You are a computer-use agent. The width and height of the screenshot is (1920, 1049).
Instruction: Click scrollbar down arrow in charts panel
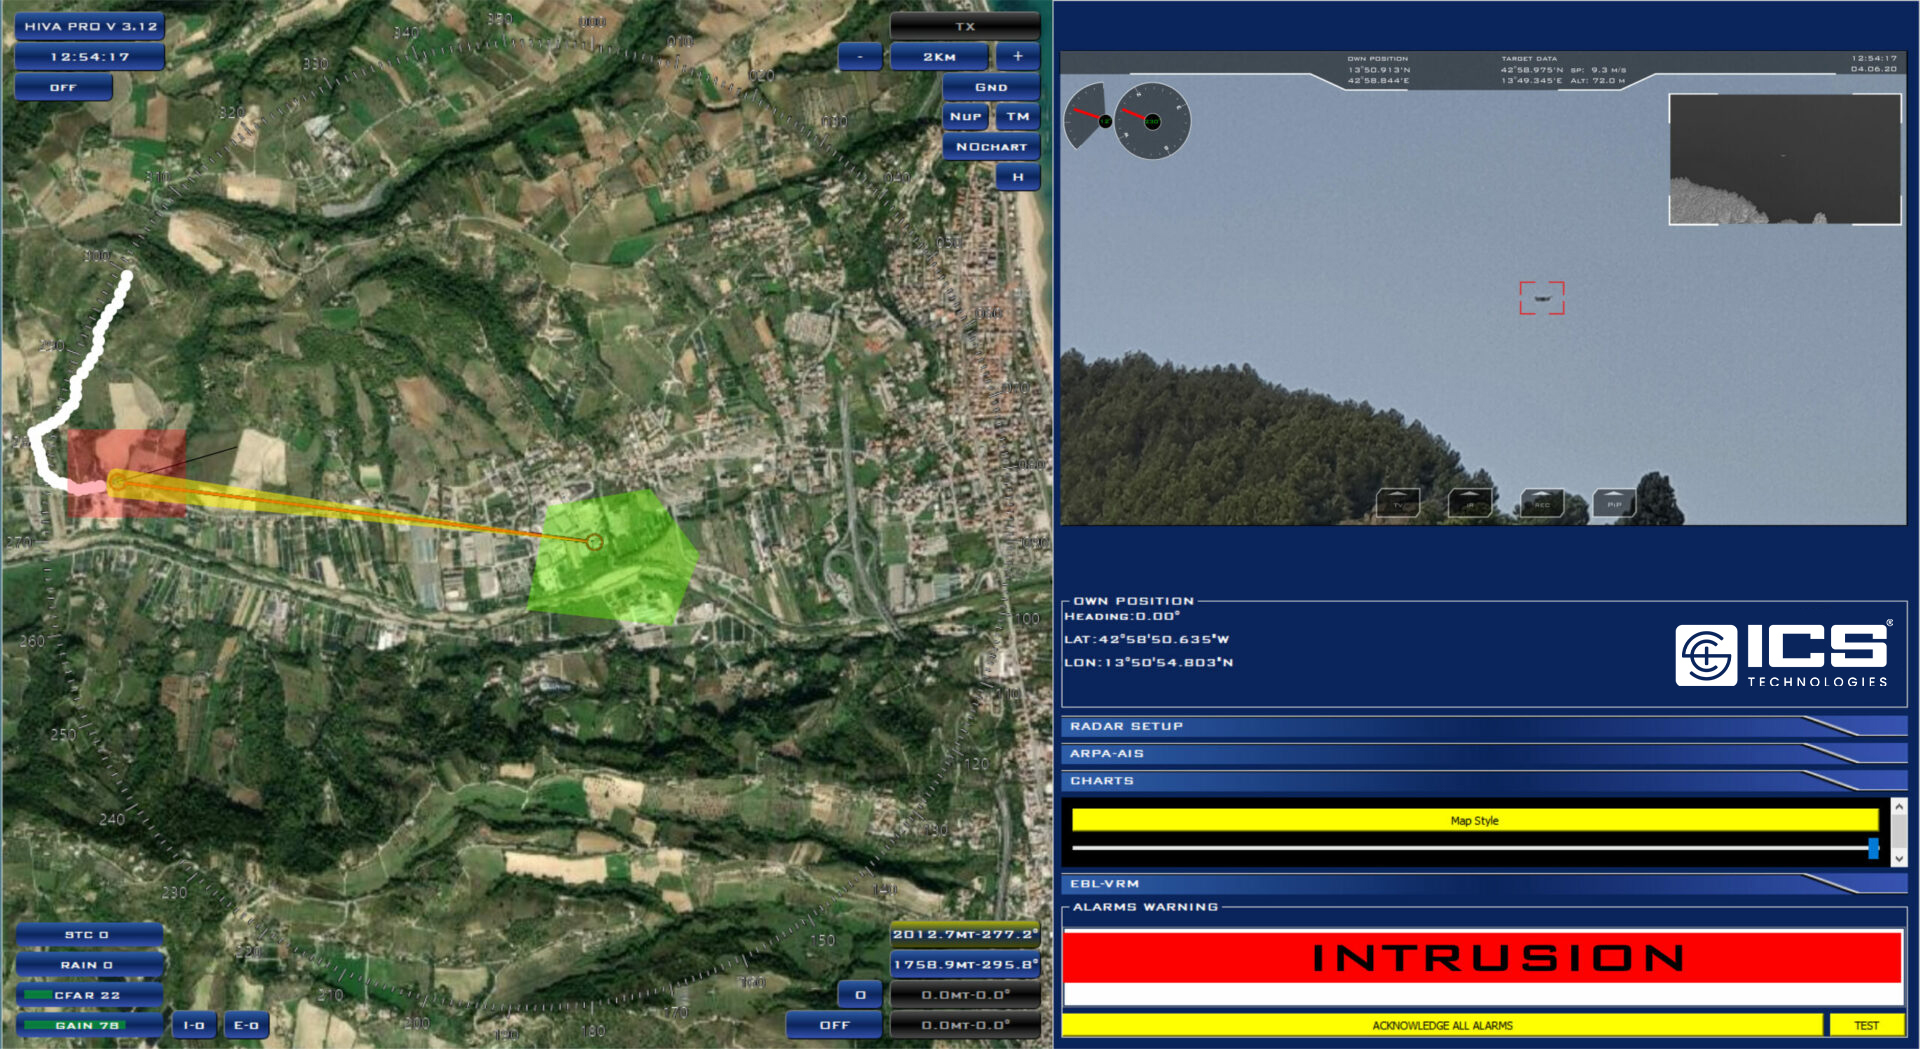point(1898,859)
